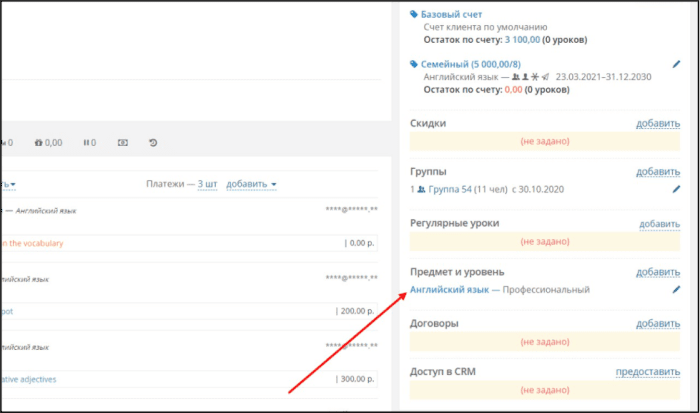Viewport: 700px width, 413px height.
Task: Click the tag icon before Семейный
Action: click(414, 64)
